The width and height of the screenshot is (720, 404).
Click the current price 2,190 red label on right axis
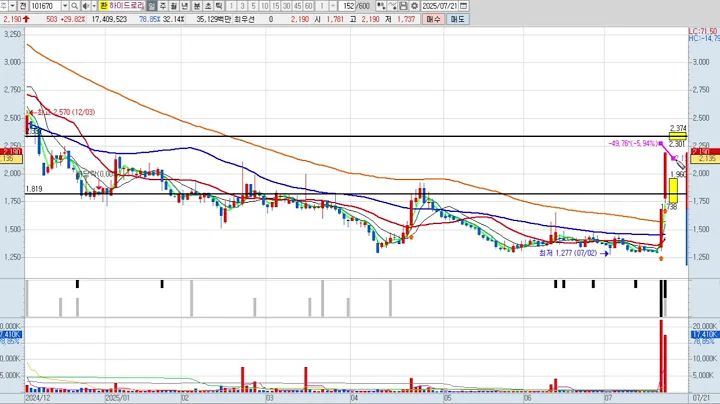pyautogui.click(x=703, y=152)
